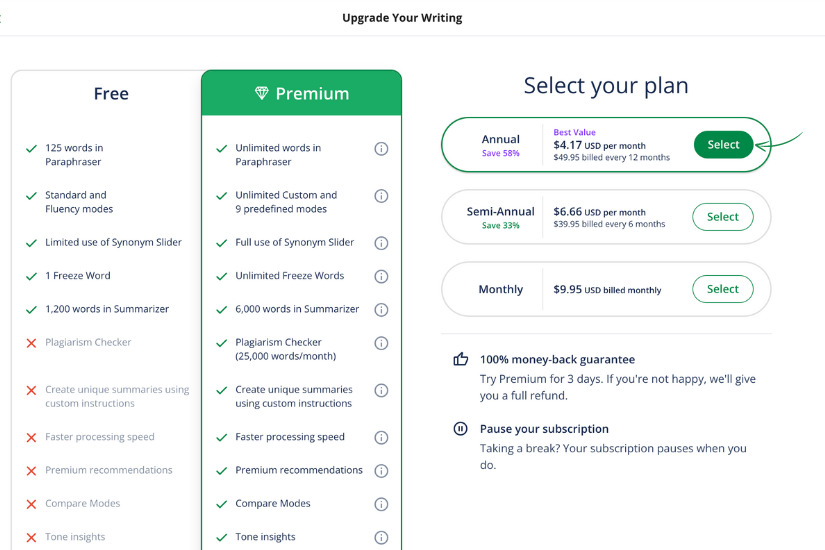Open info icon for Unlimited words in Paraphraser
Image resolution: width=825 pixels, height=550 pixels.
pos(381,149)
